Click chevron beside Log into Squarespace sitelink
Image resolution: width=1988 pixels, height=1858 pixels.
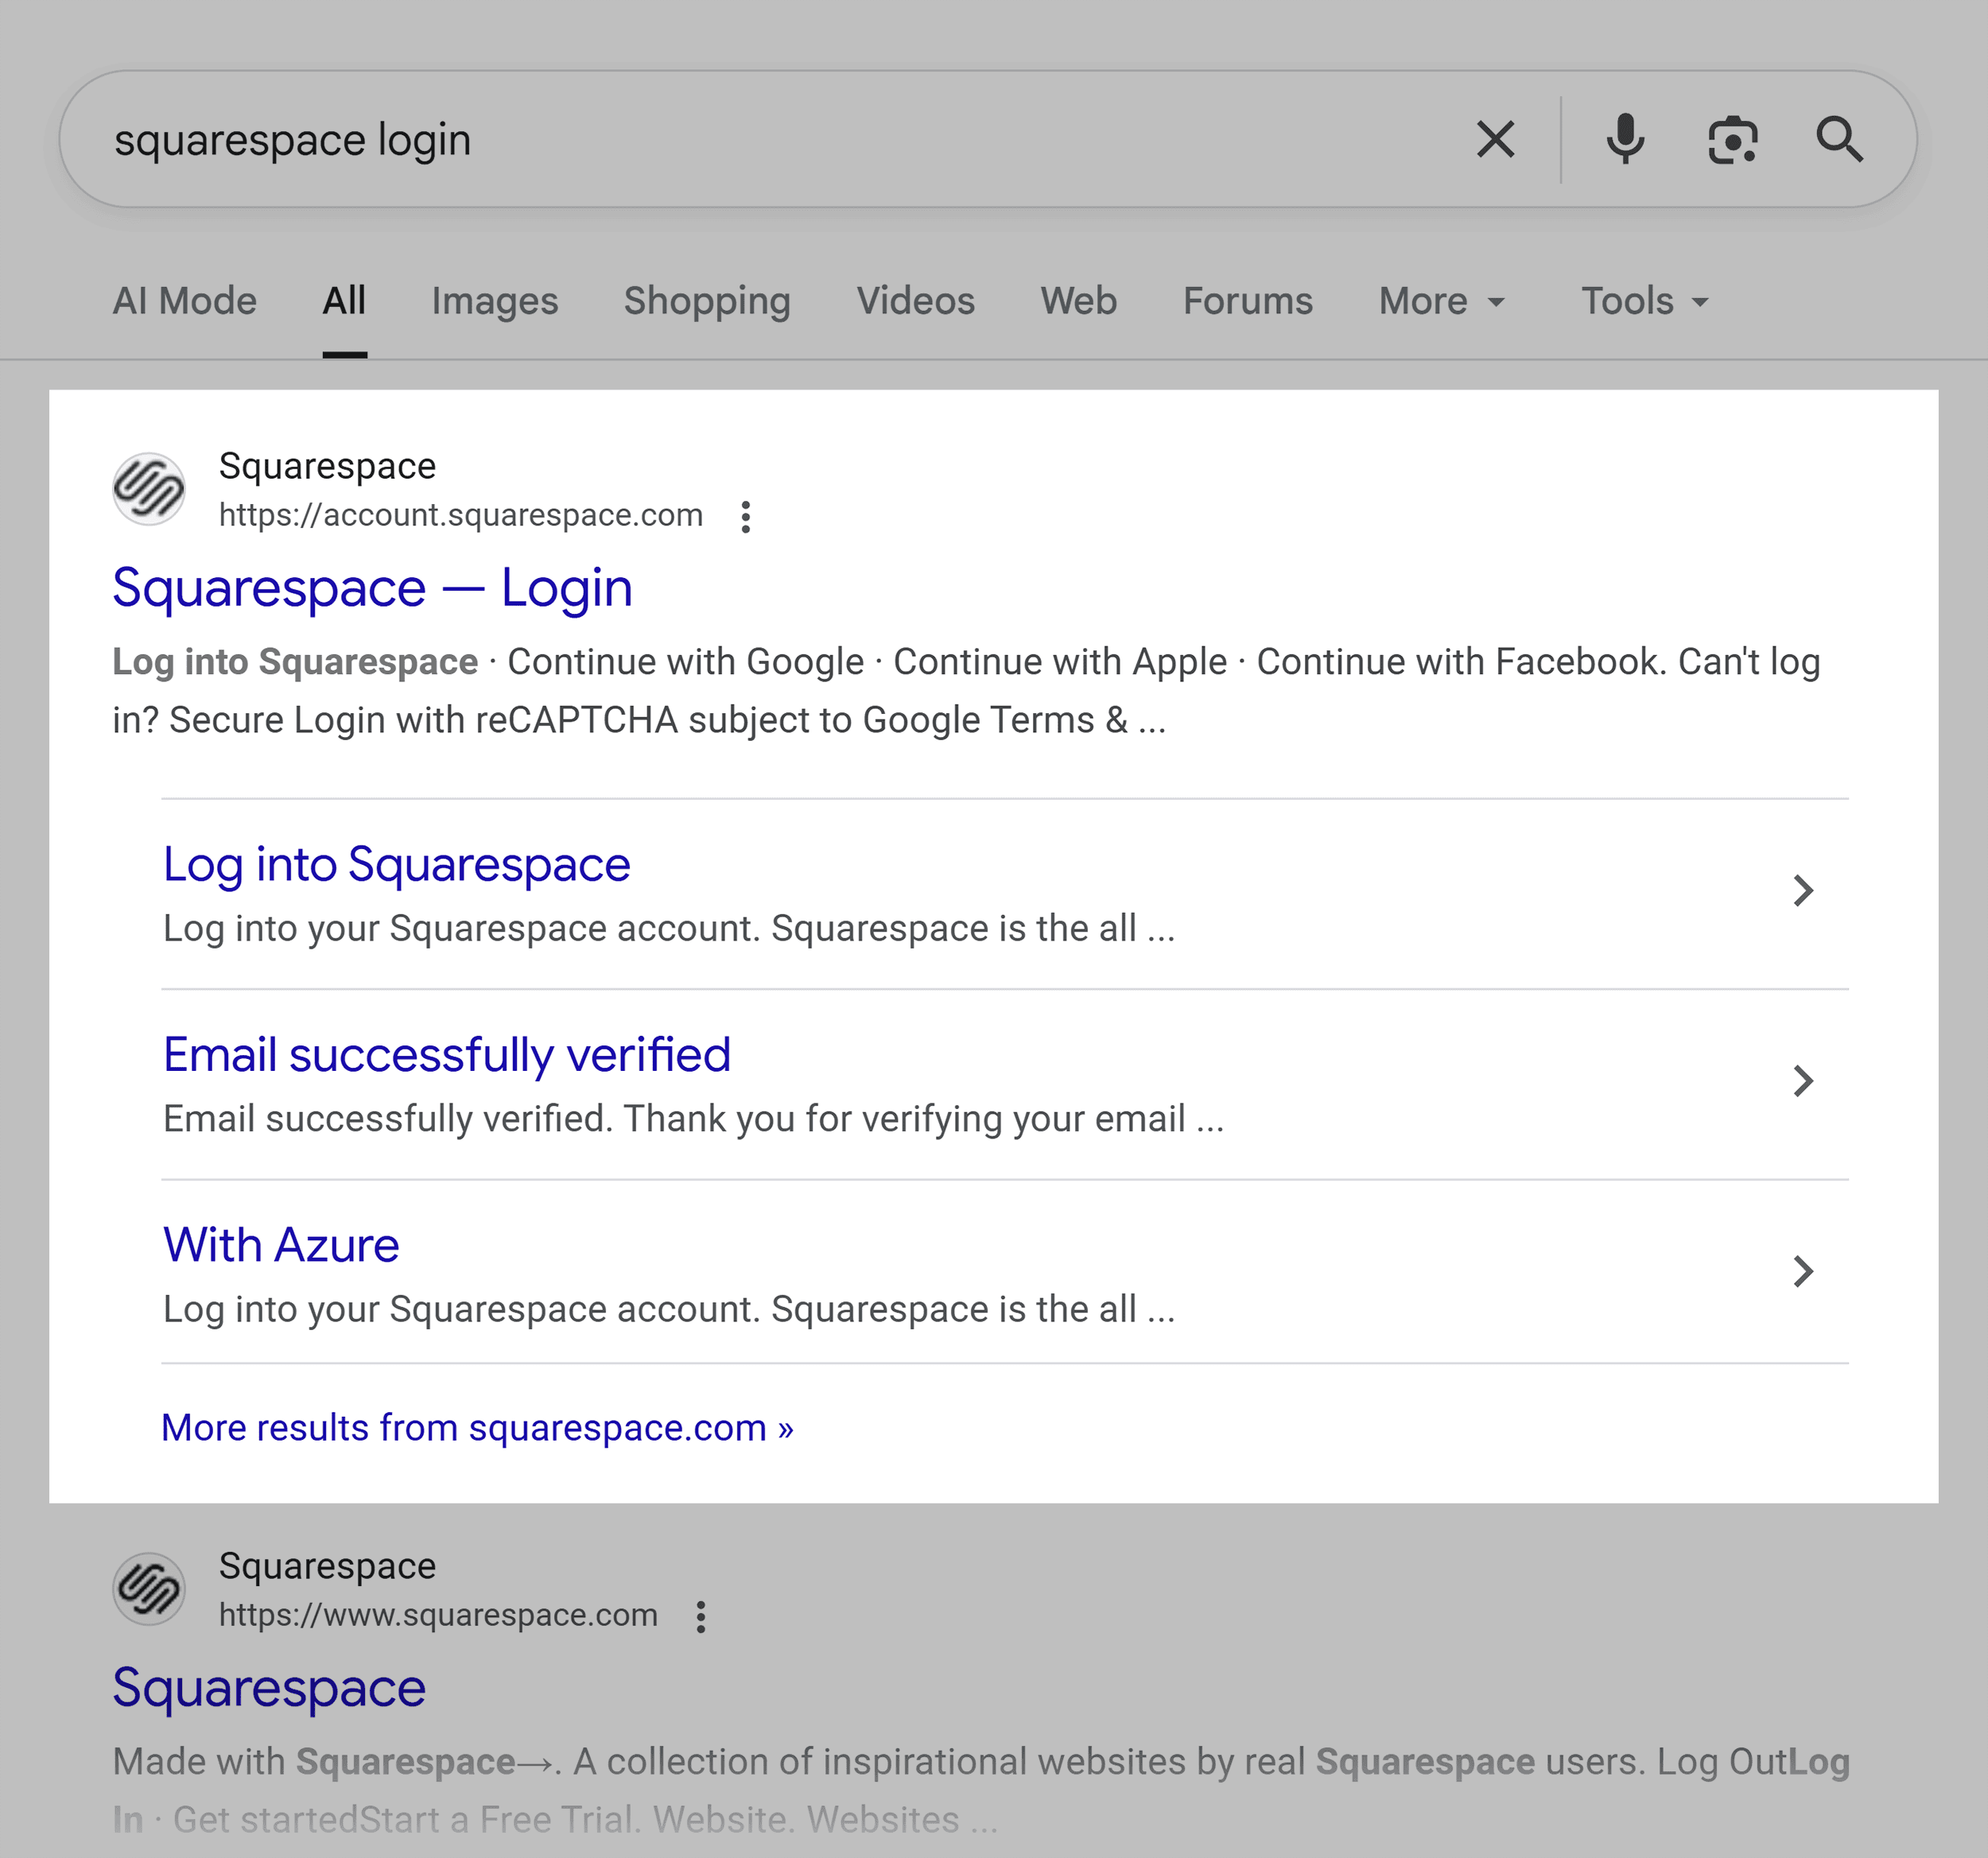click(x=1802, y=890)
